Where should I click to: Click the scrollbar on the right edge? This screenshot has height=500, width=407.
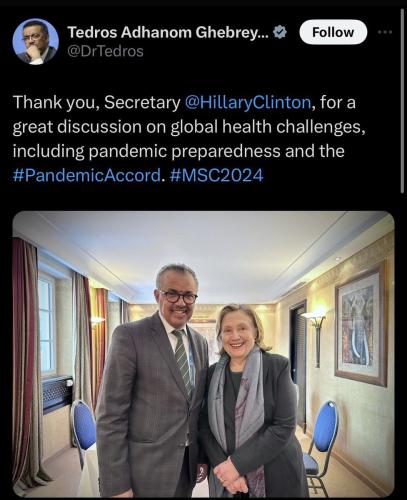click(402, 100)
